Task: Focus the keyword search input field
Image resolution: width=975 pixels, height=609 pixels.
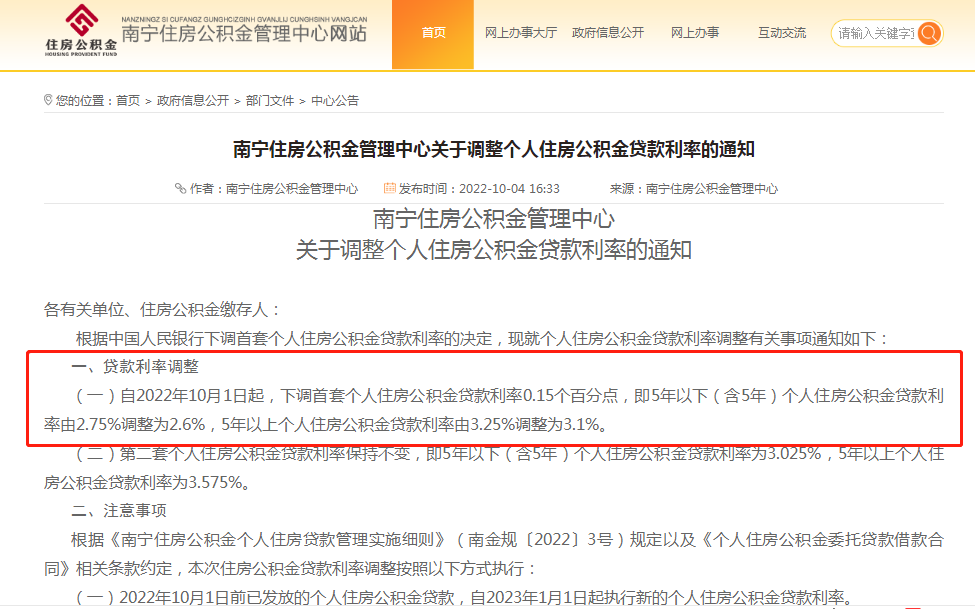Action: pyautogui.click(x=875, y=33)
